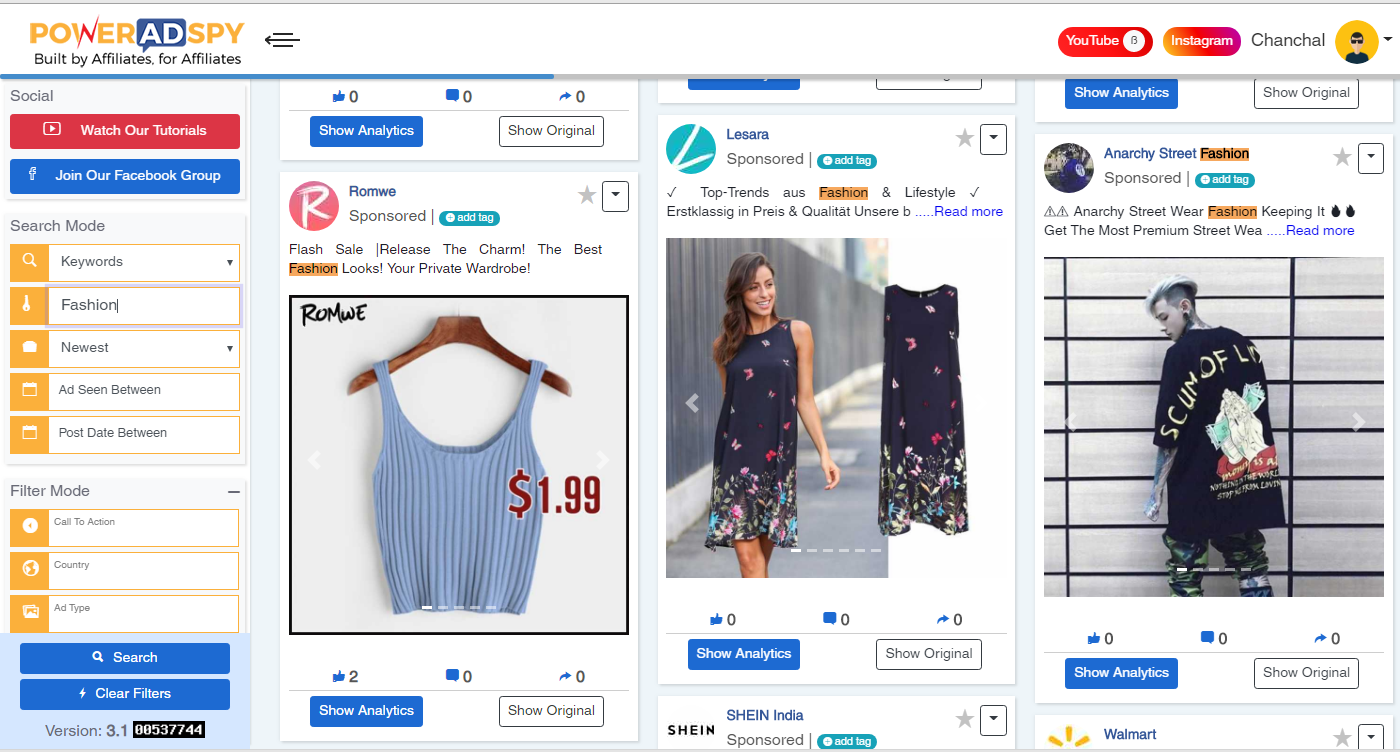Click Show Analytics on the Lesara ad
Screen dimensions: 1400x752
pyautogui.click(x=743, y=653)
